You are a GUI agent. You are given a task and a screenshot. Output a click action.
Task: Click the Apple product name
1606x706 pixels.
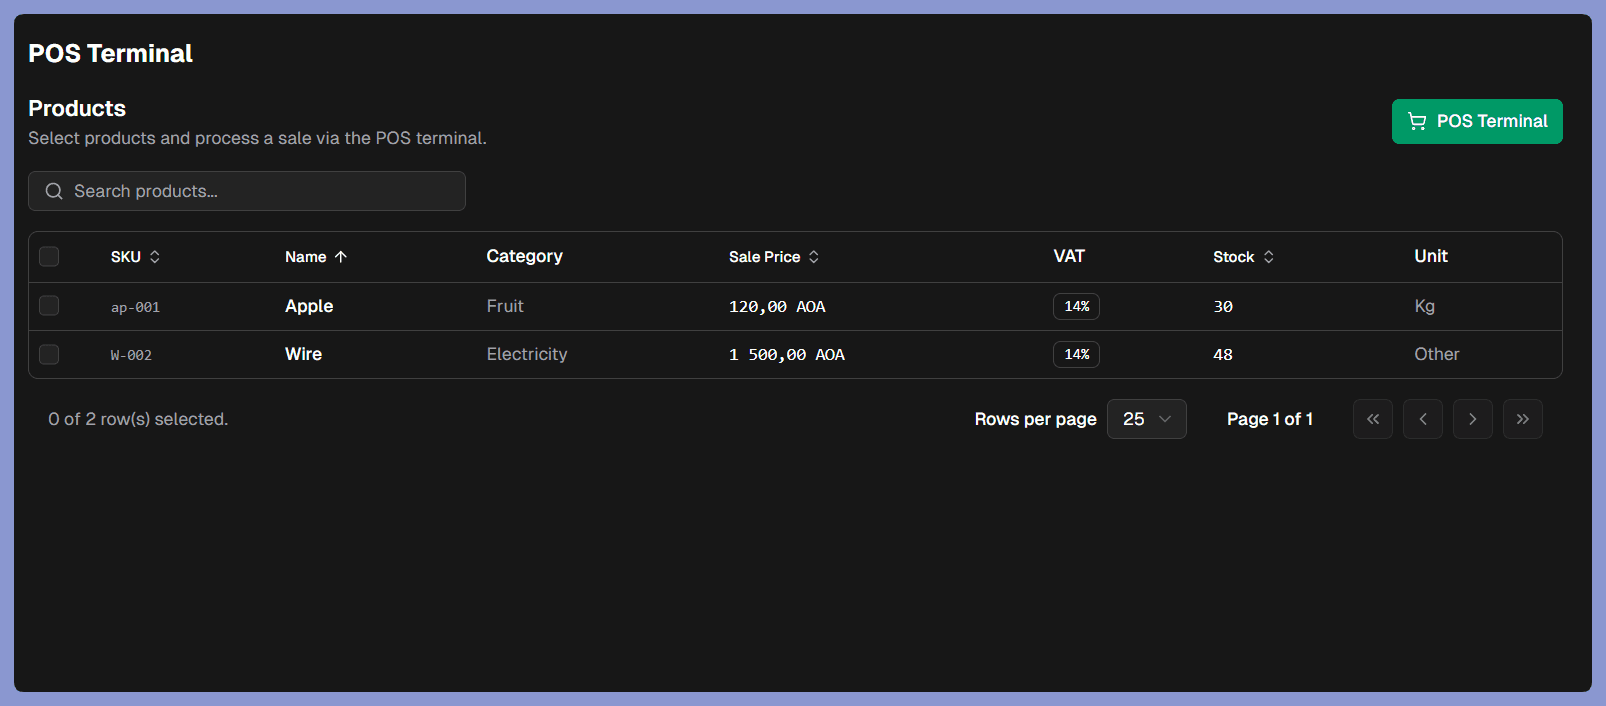(309, 306)
